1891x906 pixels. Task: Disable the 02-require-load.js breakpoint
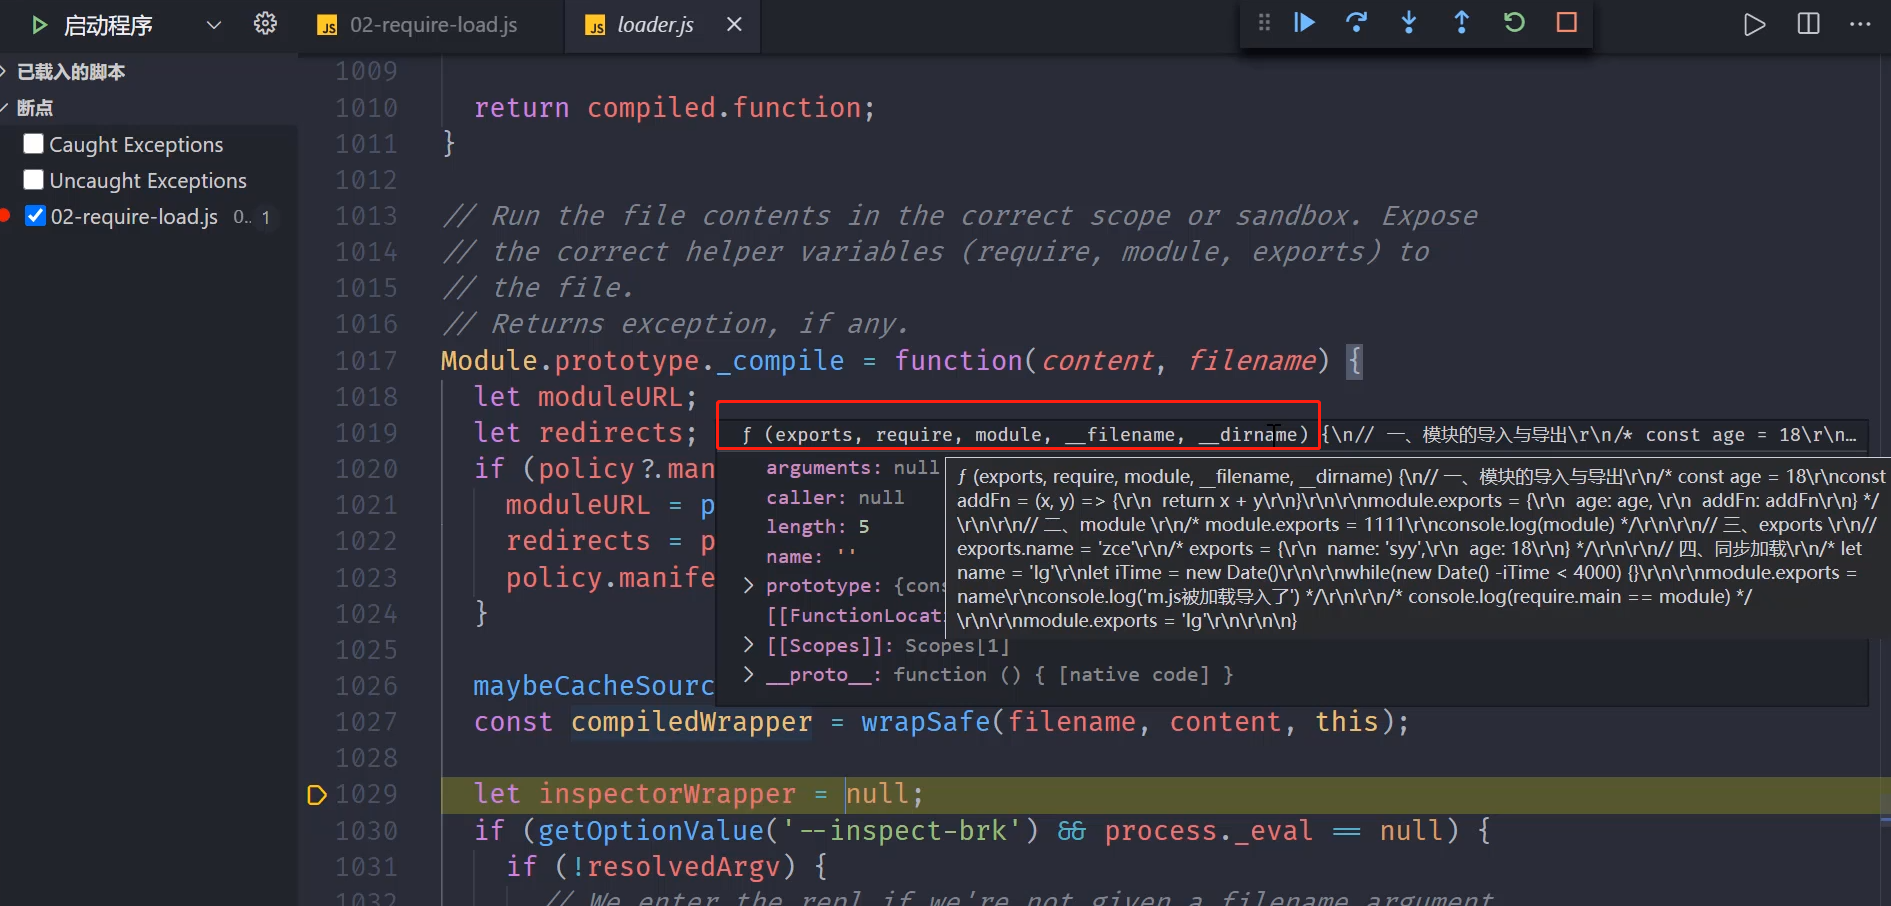coord(35,216)
